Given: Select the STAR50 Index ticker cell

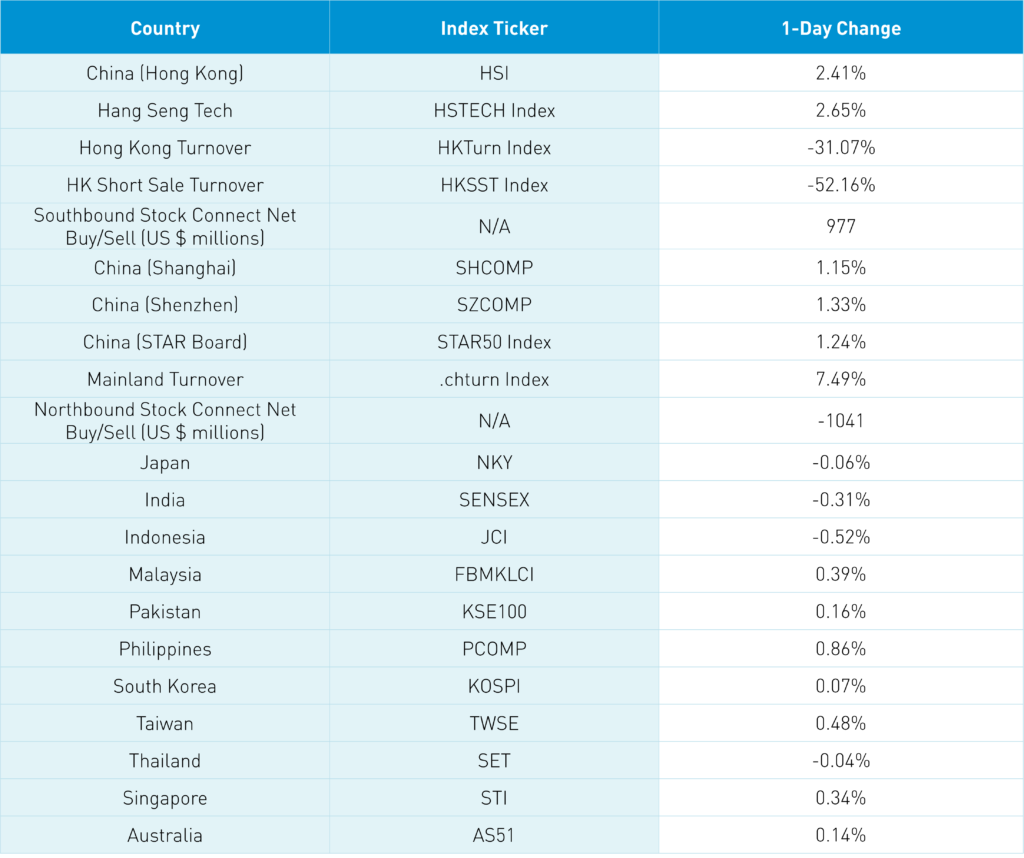Looking at the screenshot, I should (494, 342).
